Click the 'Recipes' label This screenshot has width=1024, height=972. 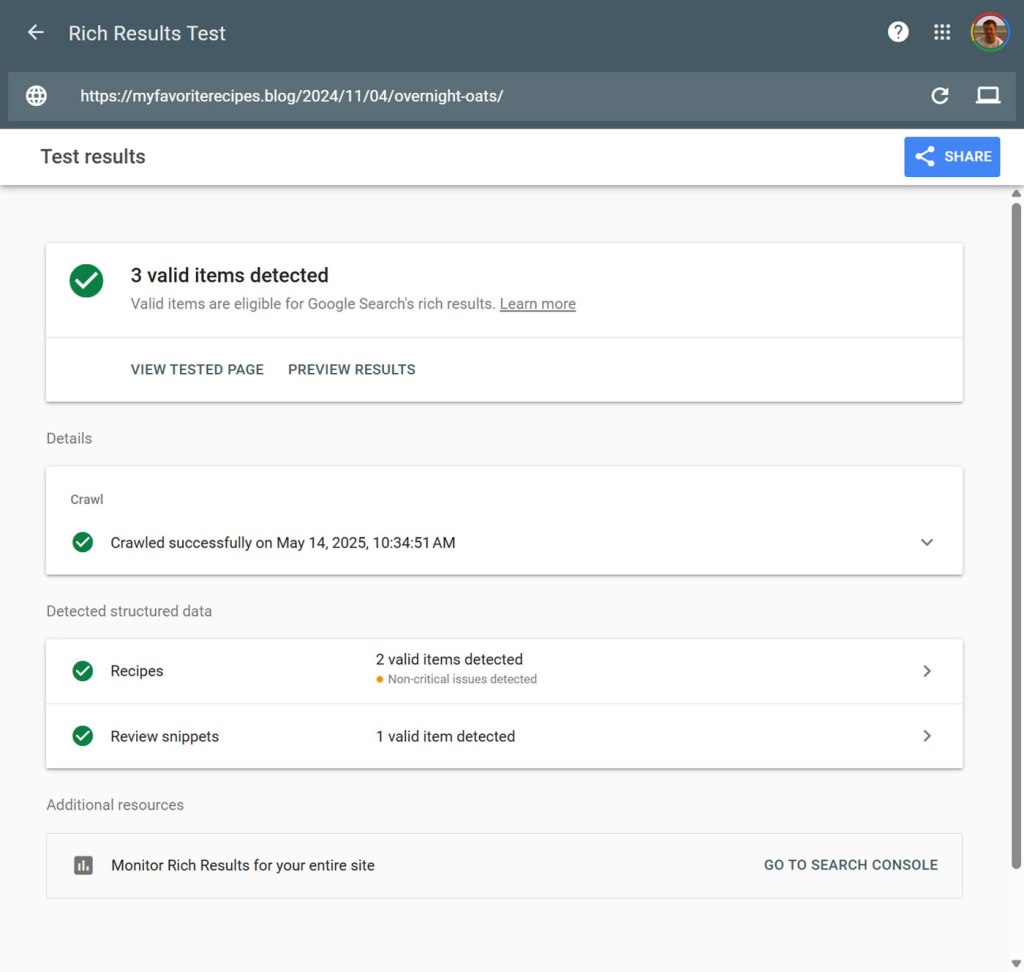[136, 671]
